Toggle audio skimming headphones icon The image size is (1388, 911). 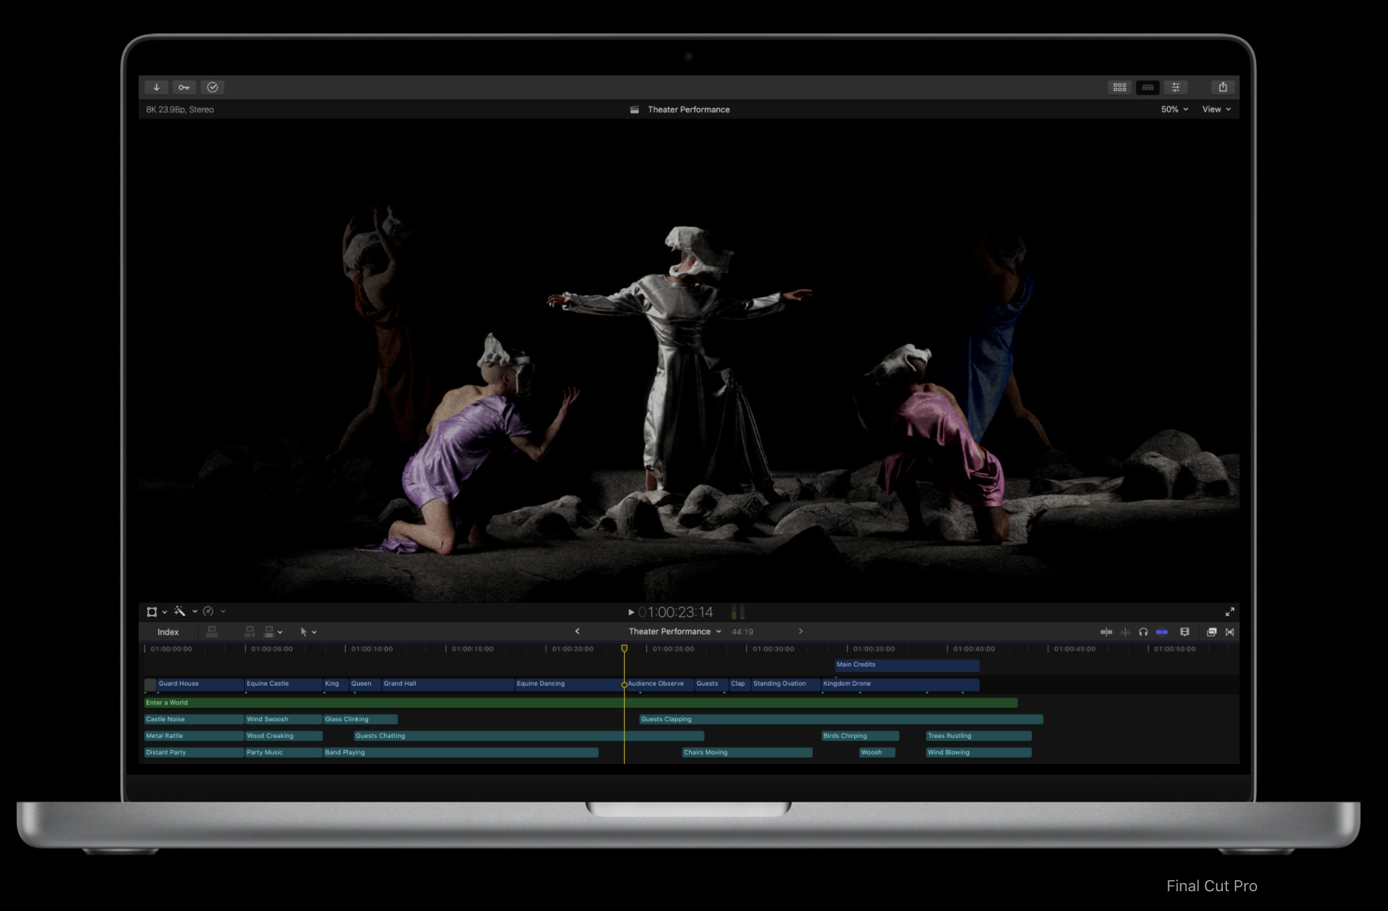[x=1143, y=632]
